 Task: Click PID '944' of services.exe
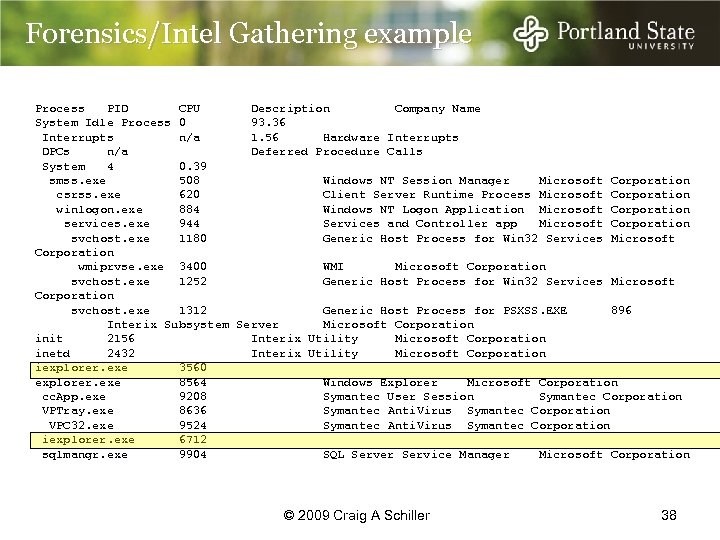click(189, 224)
